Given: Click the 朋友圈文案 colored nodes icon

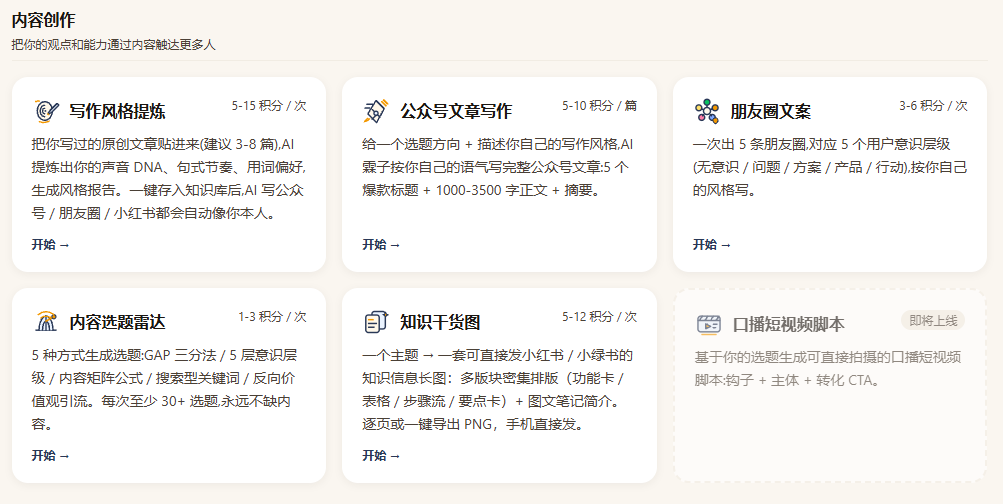Looking at the screenshot, I should 706,111.
